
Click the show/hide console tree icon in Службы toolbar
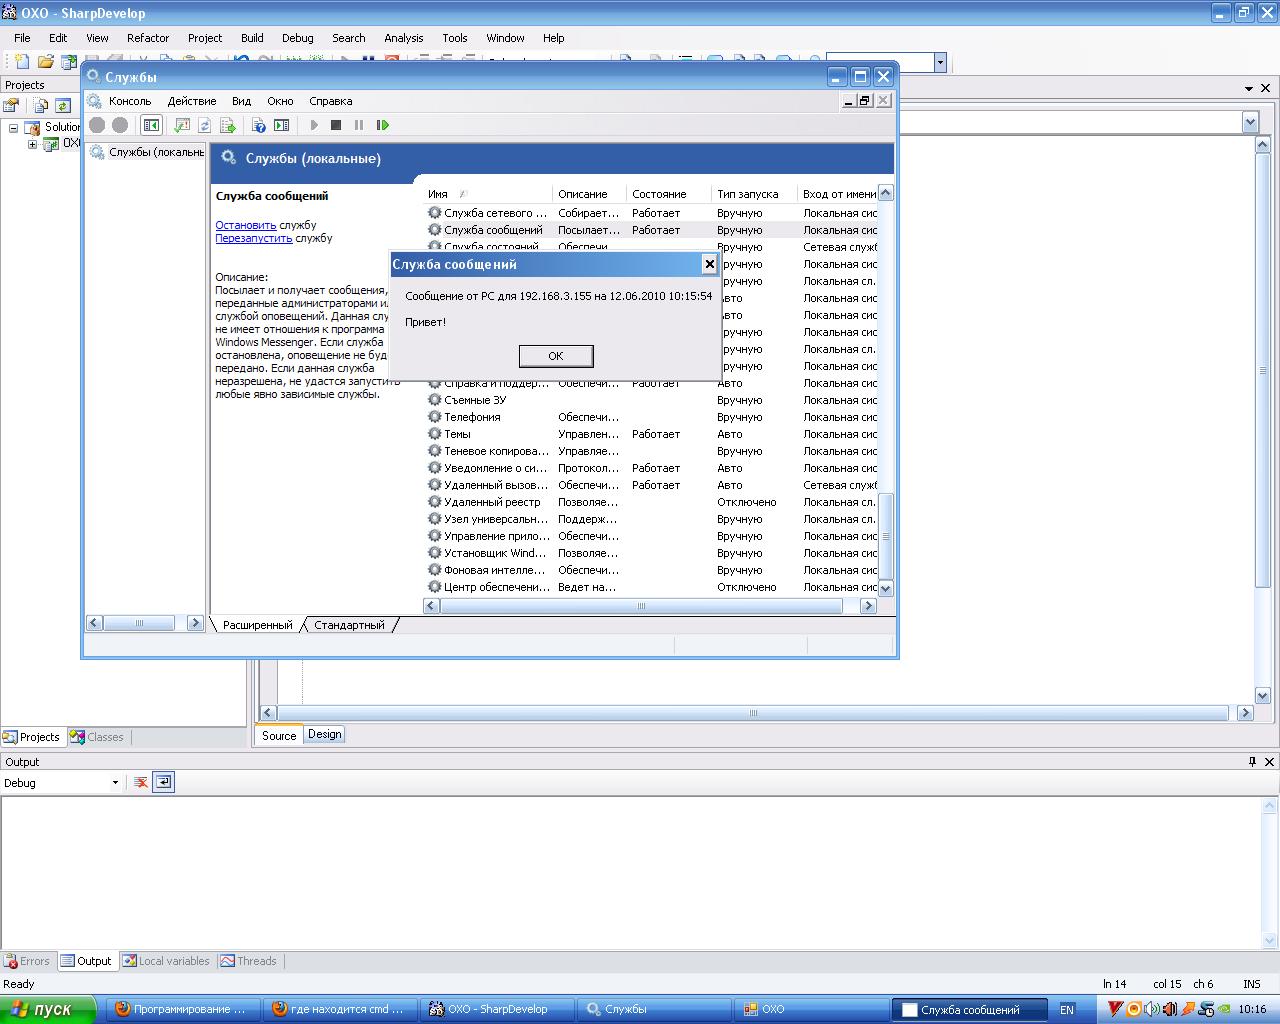point(151,125)
